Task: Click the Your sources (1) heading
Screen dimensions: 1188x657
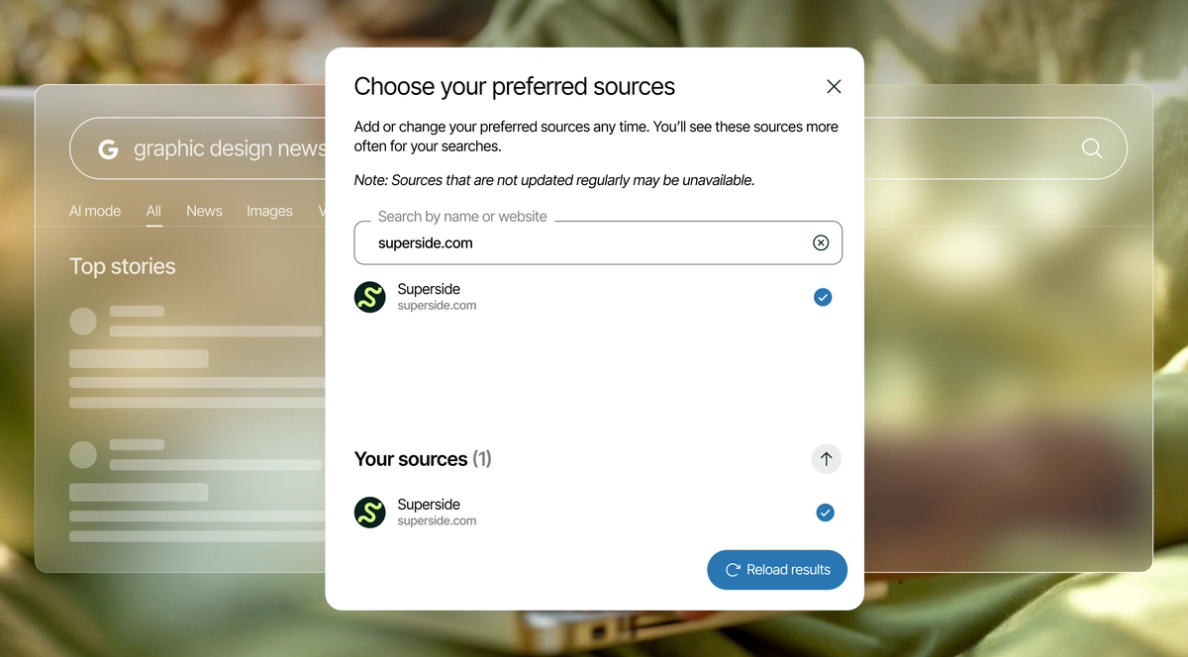Action: click(423, 459)
